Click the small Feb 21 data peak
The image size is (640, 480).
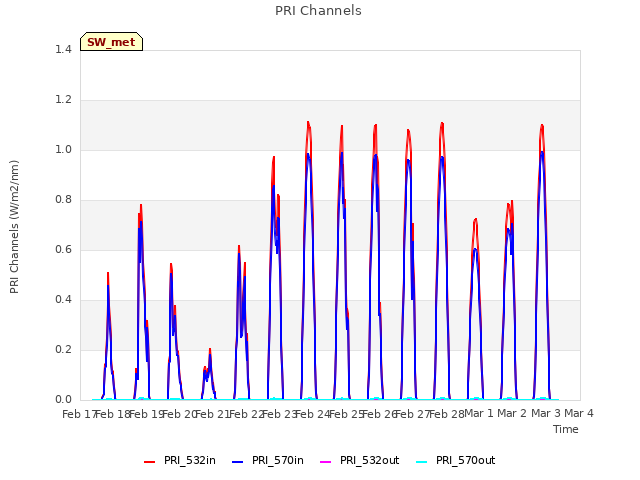click(x=210, y=349)
